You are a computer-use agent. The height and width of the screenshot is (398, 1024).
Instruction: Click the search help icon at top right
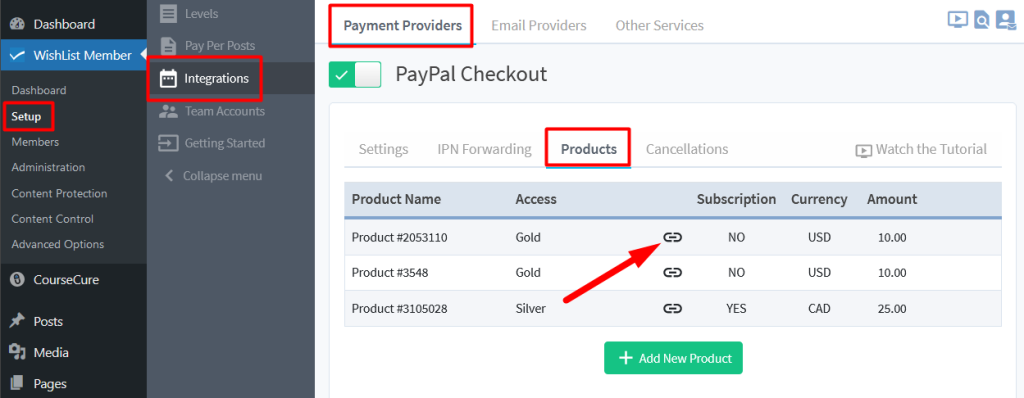[x=982, y=21]
